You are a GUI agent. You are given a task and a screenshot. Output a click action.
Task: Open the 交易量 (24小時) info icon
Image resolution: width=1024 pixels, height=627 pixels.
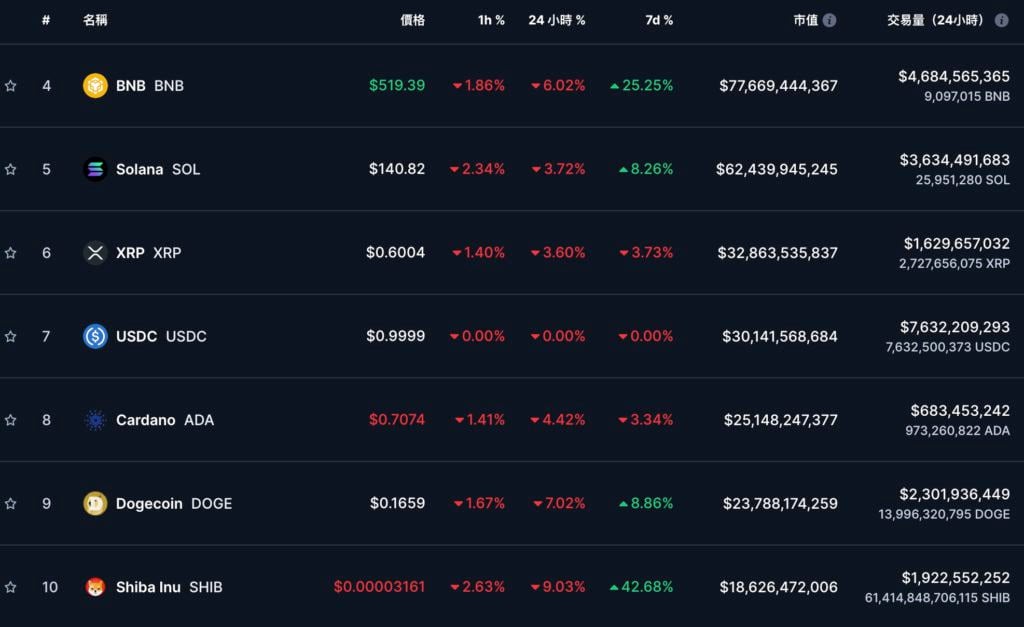click(x=1001, y=20)
